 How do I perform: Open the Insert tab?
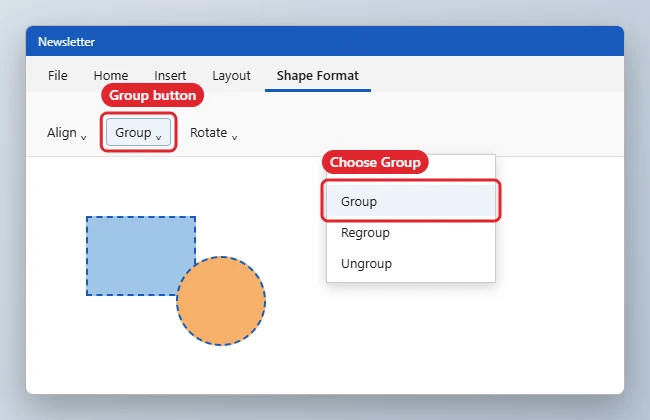point(170,75)
